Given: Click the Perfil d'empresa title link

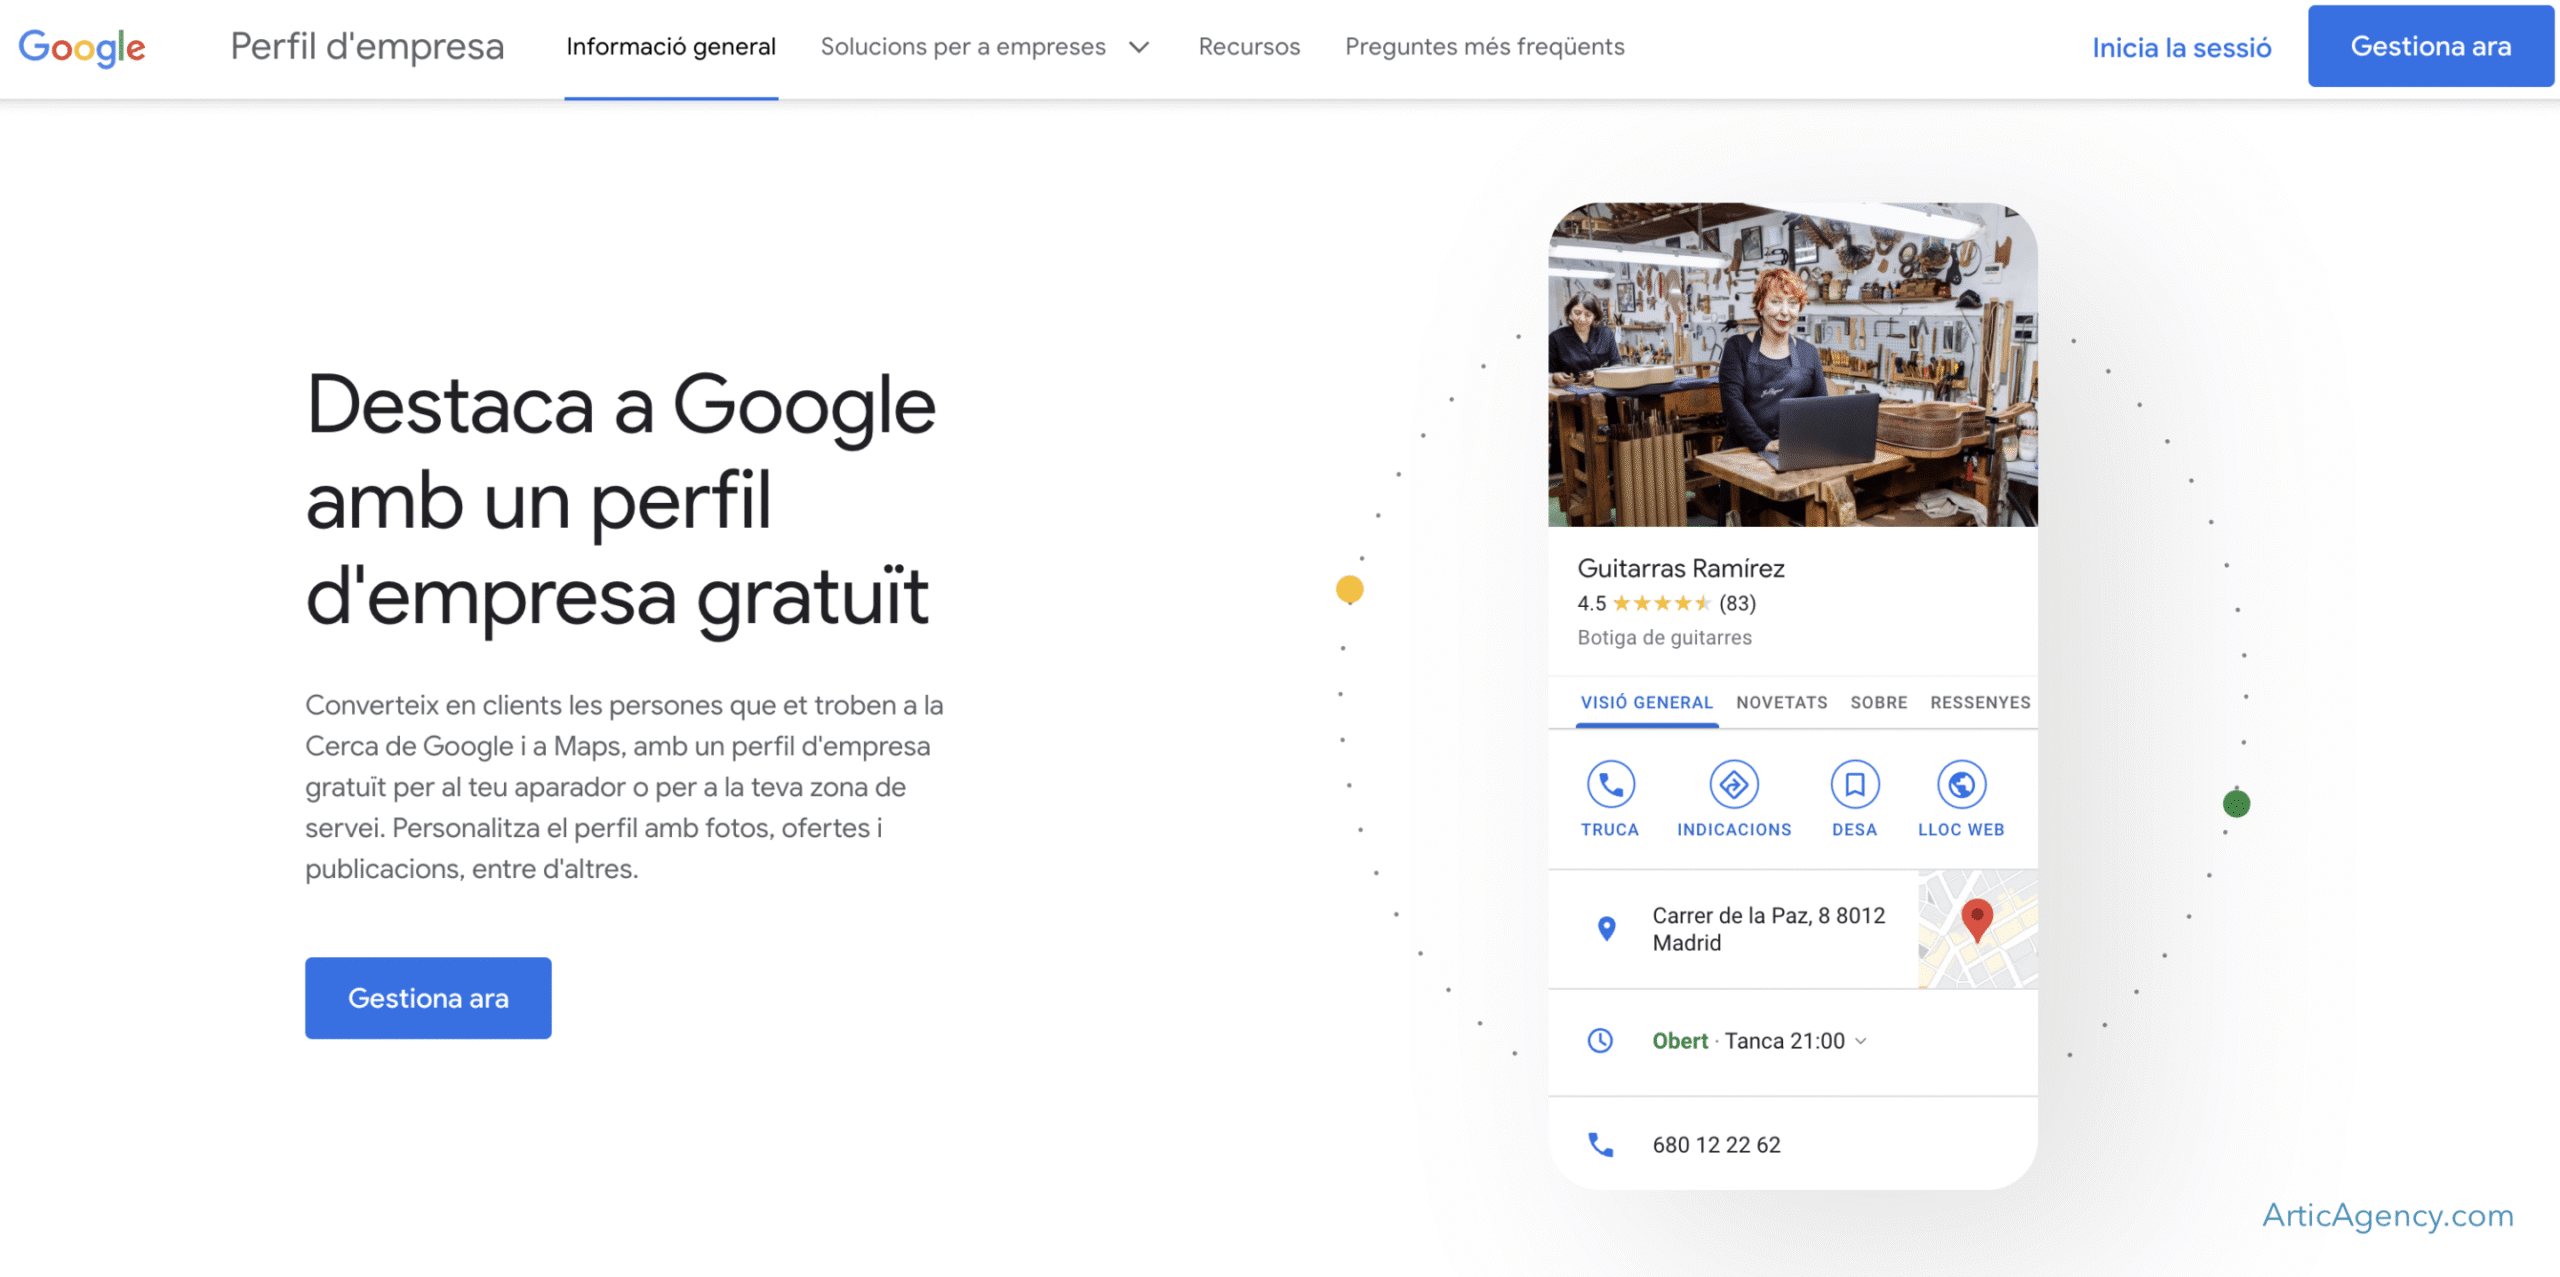Looking at the screenshot, I should coord(367,47).
